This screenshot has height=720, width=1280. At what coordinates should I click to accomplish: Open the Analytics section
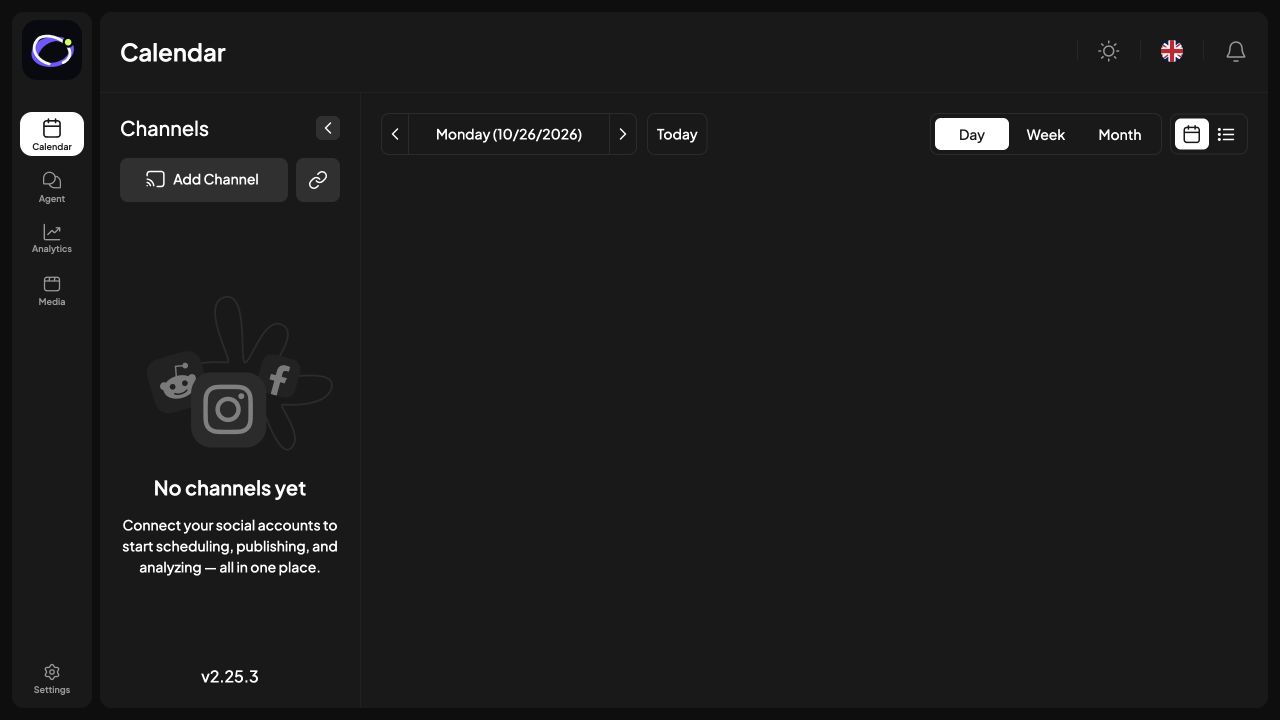pos(52,238)
